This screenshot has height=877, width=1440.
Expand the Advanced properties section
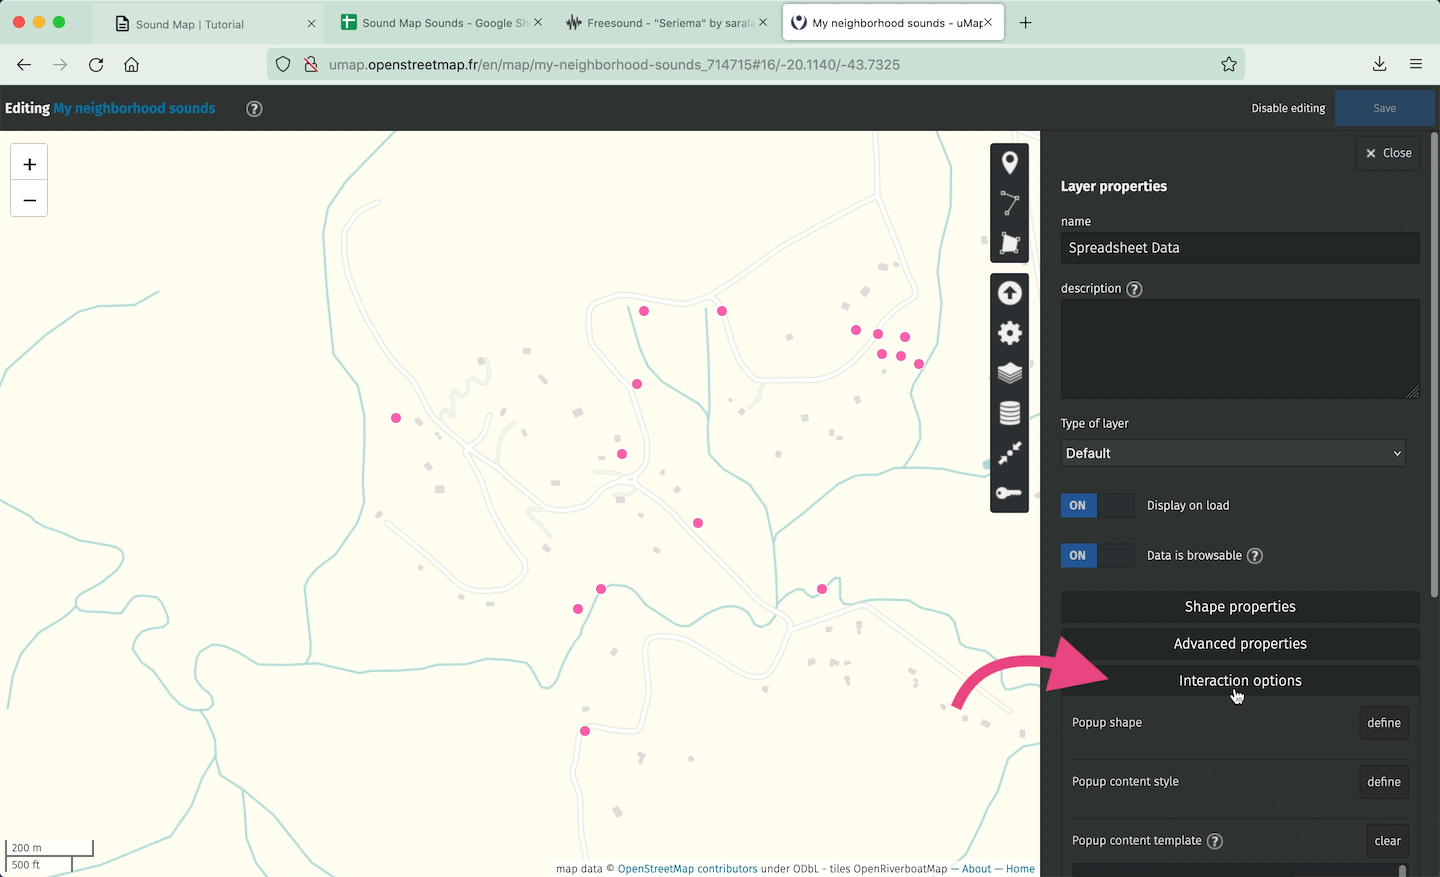(x=1239, y=644)
